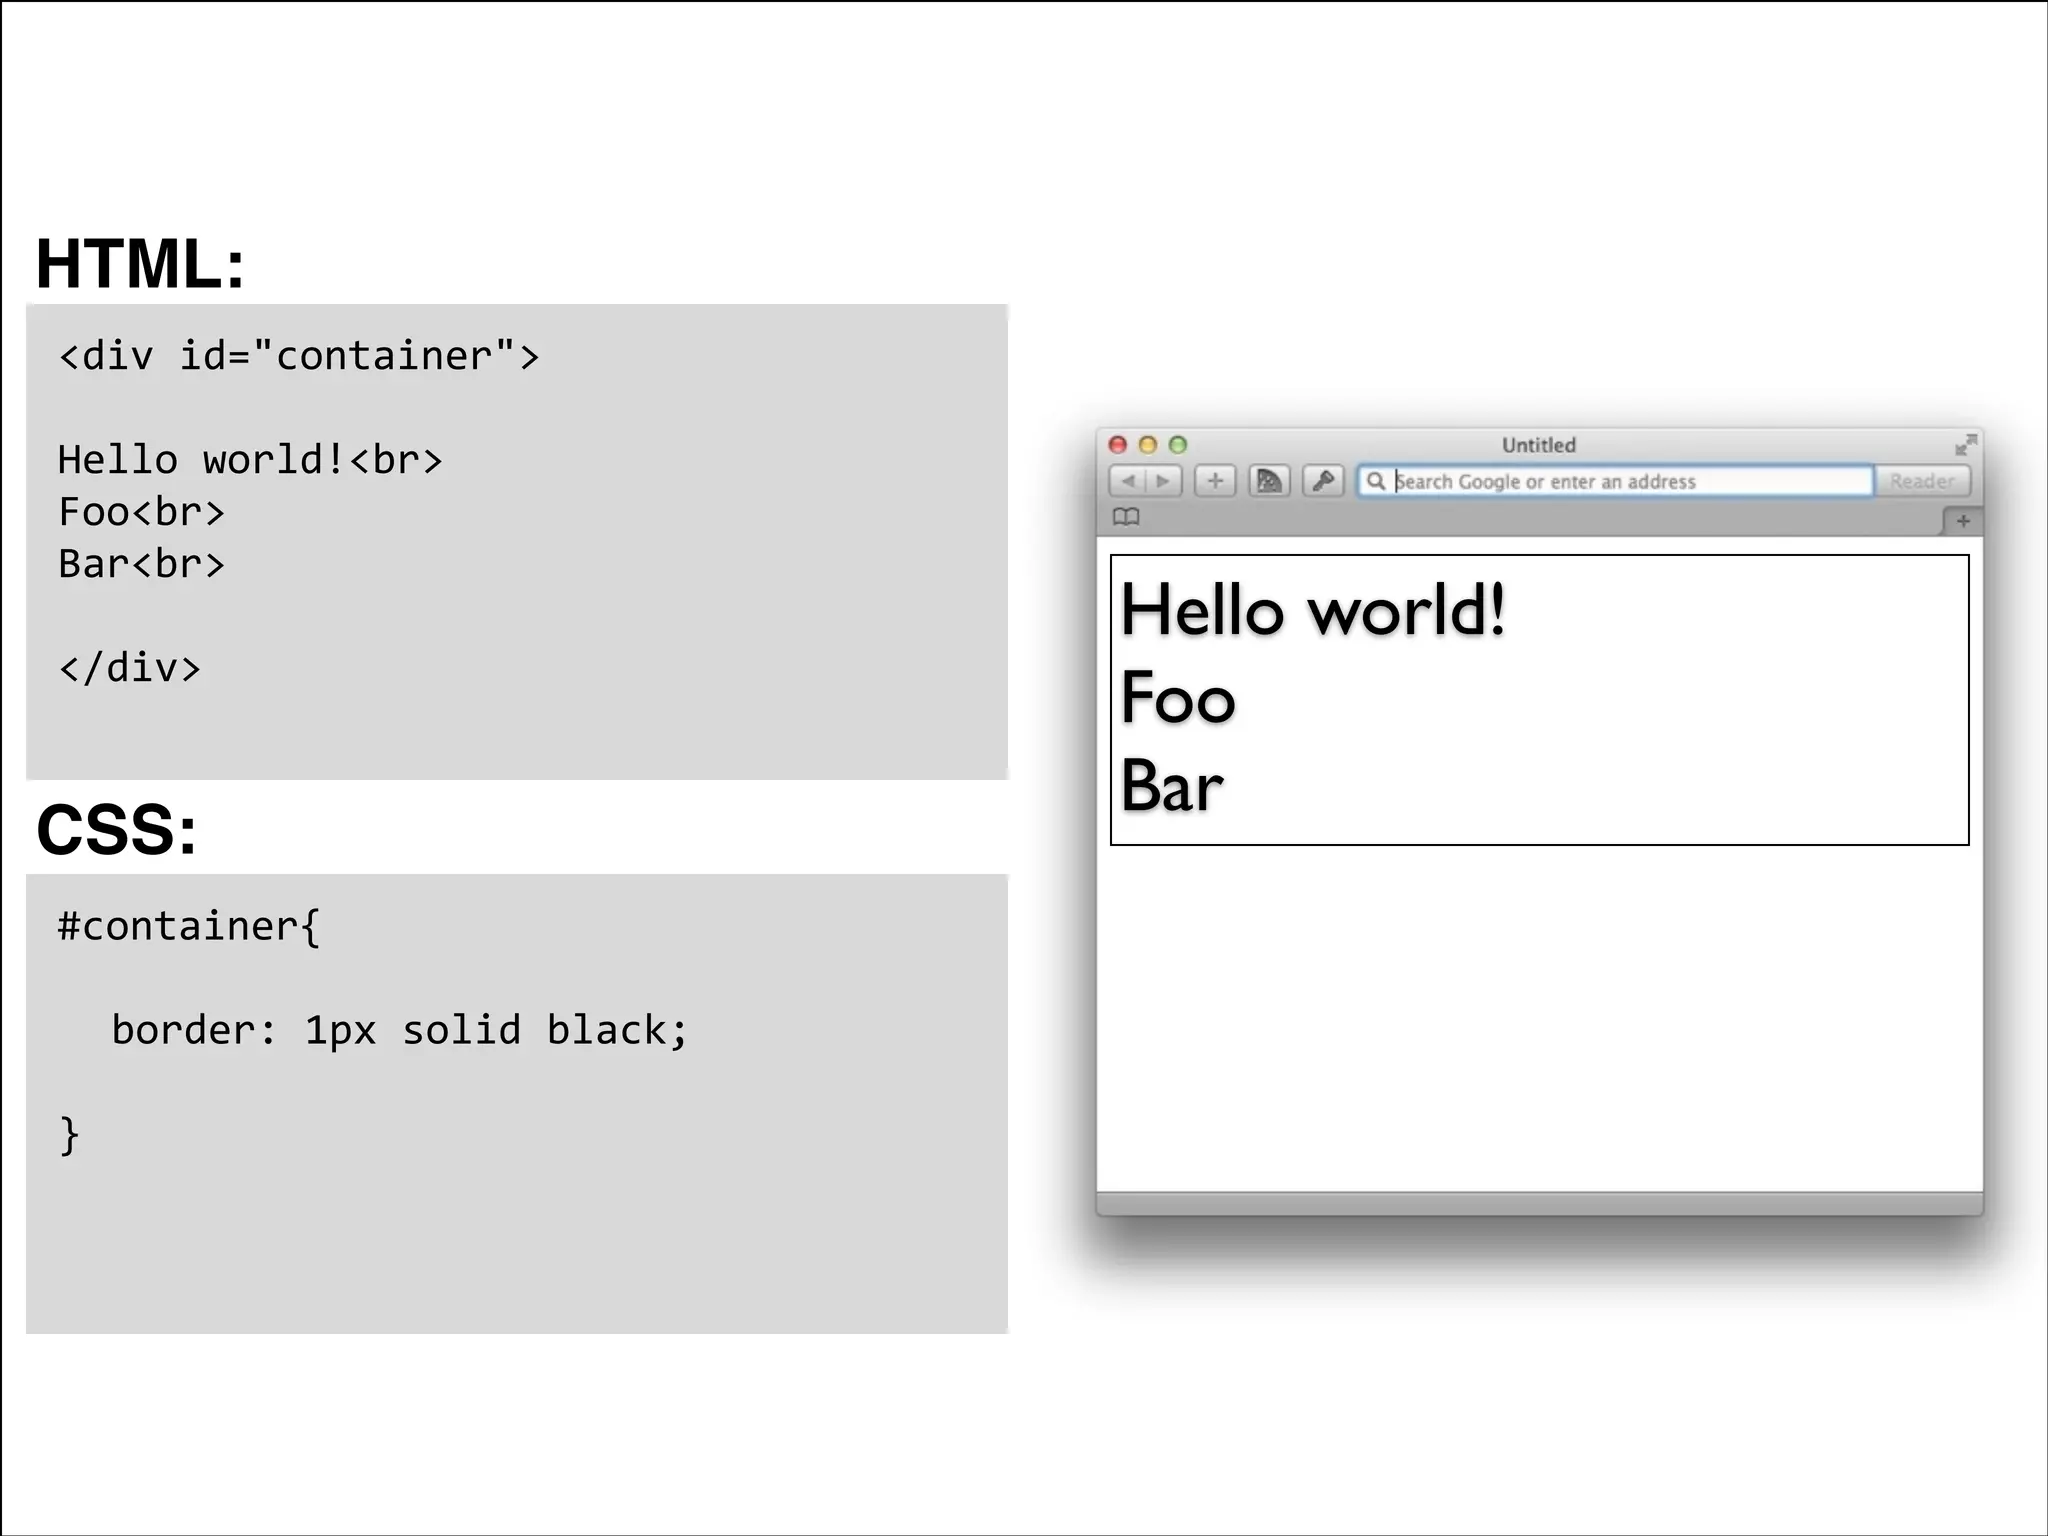Viewport: 2048px width, 1536px height.
Task: Click the Untitled window title
Action: click(x=1539, y=445)
